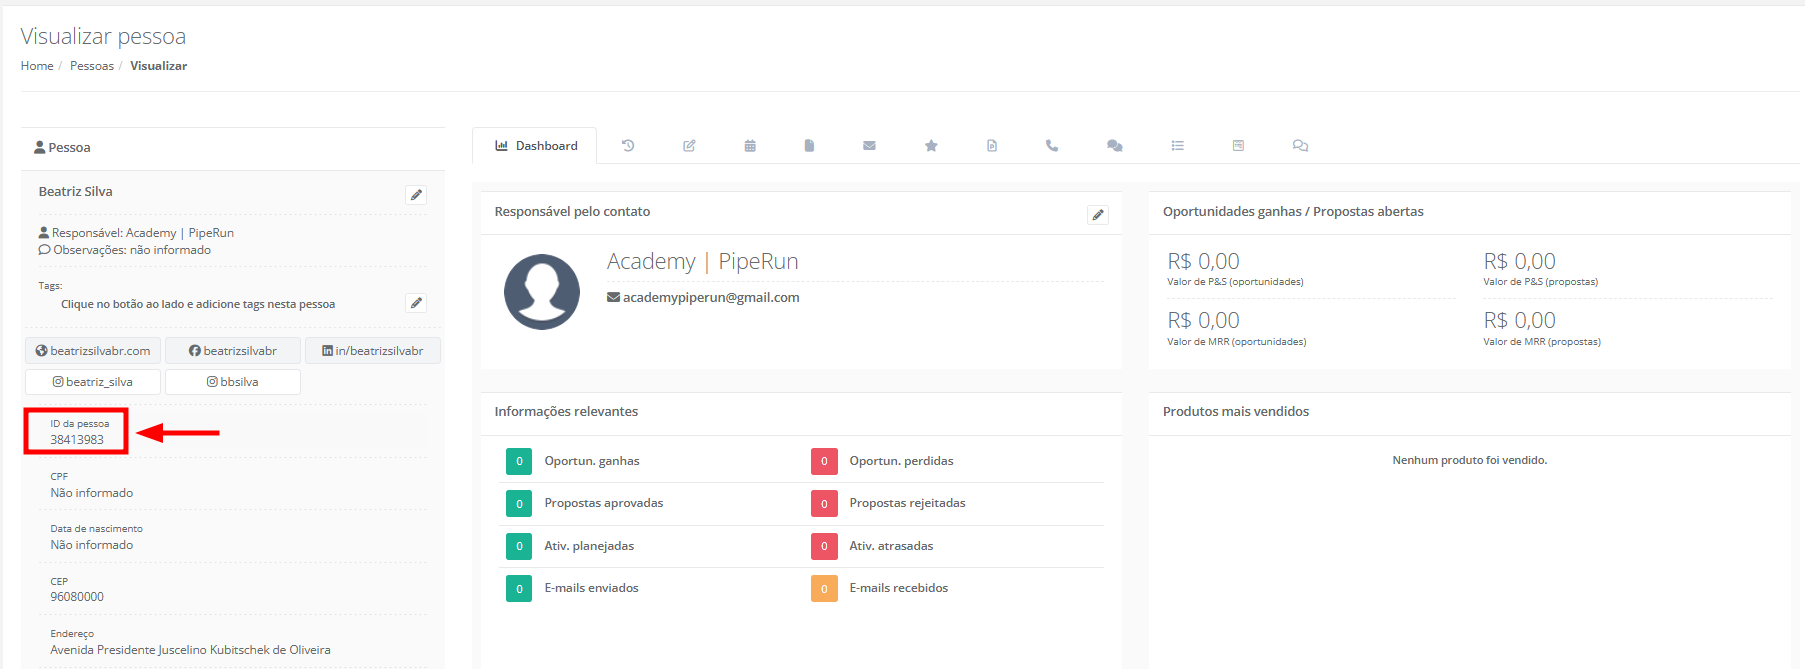Open the LinkedIn profile in/beatrizsilvabr

click(372, 351)
